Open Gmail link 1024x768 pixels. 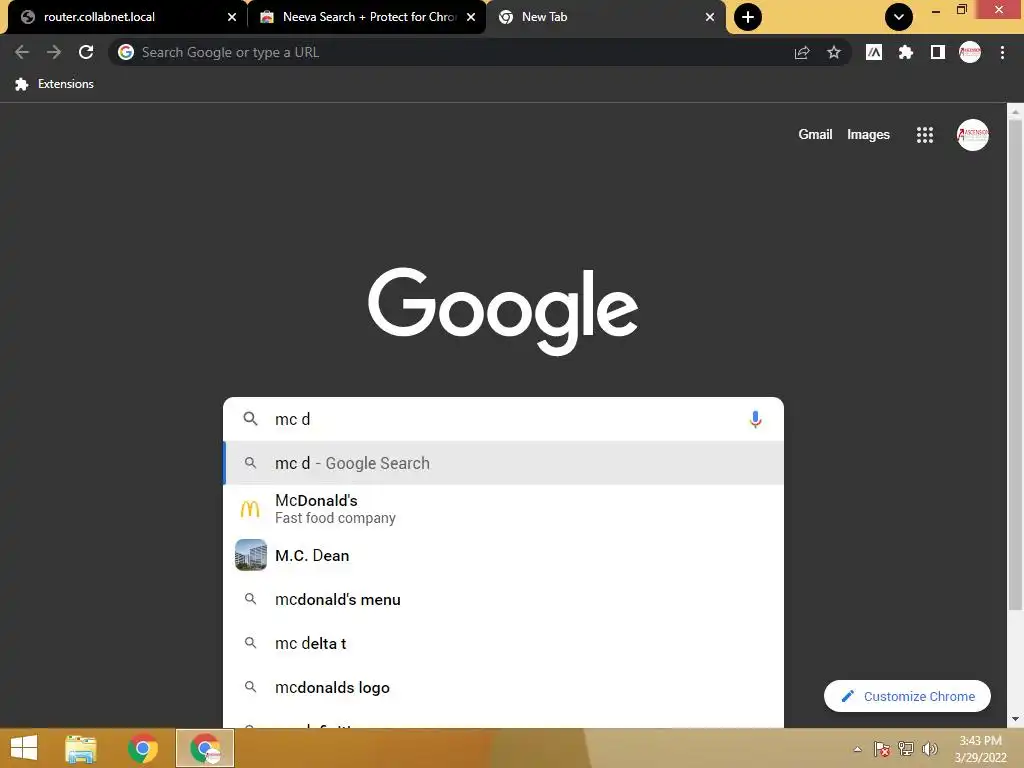coord(815,135)
